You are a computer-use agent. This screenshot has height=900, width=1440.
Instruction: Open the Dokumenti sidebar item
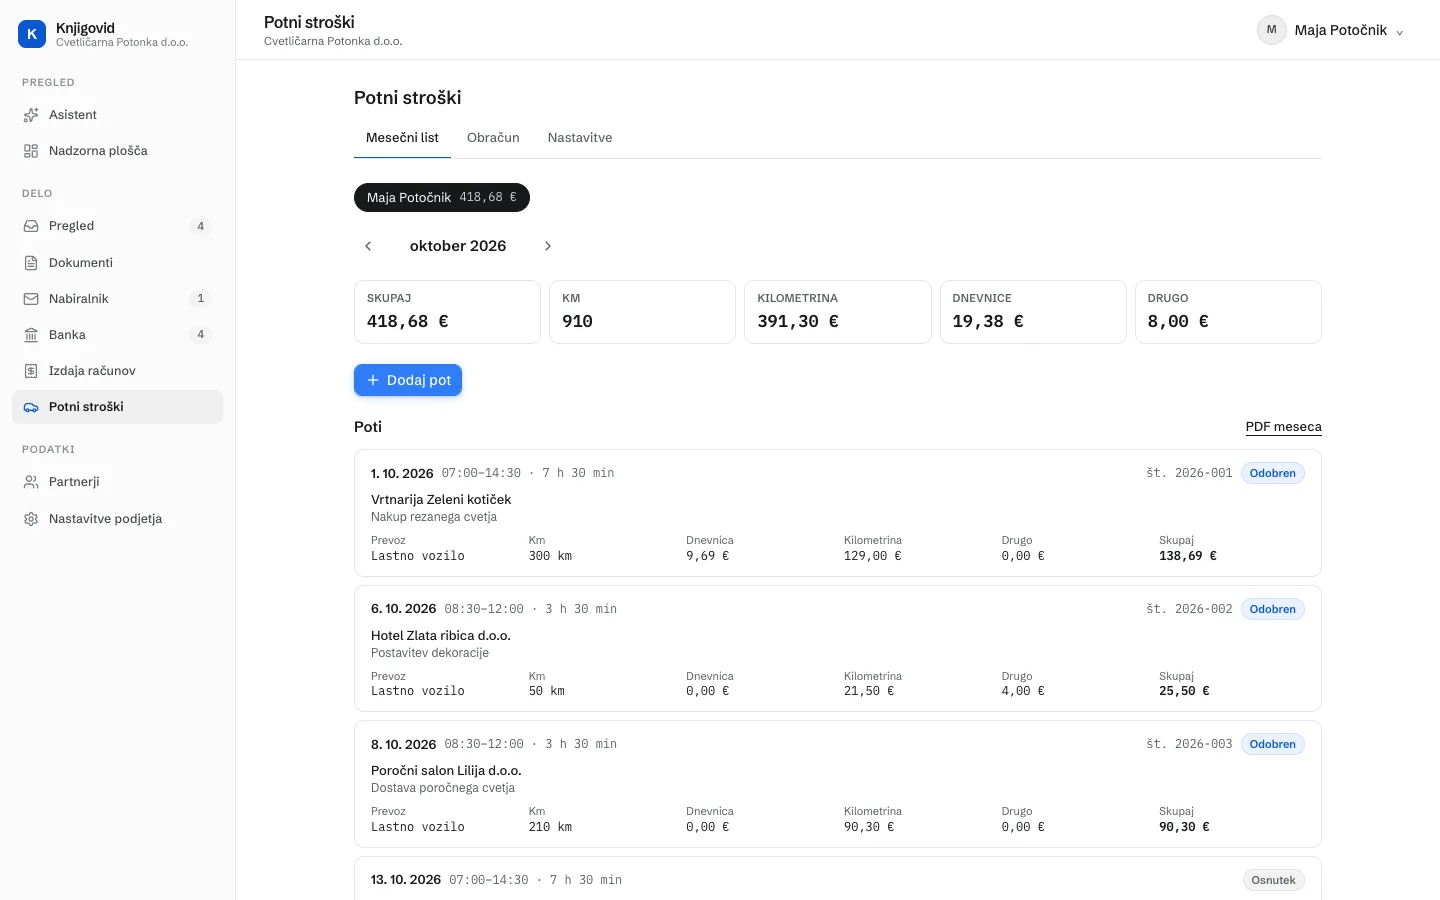[x=117, y=263]
